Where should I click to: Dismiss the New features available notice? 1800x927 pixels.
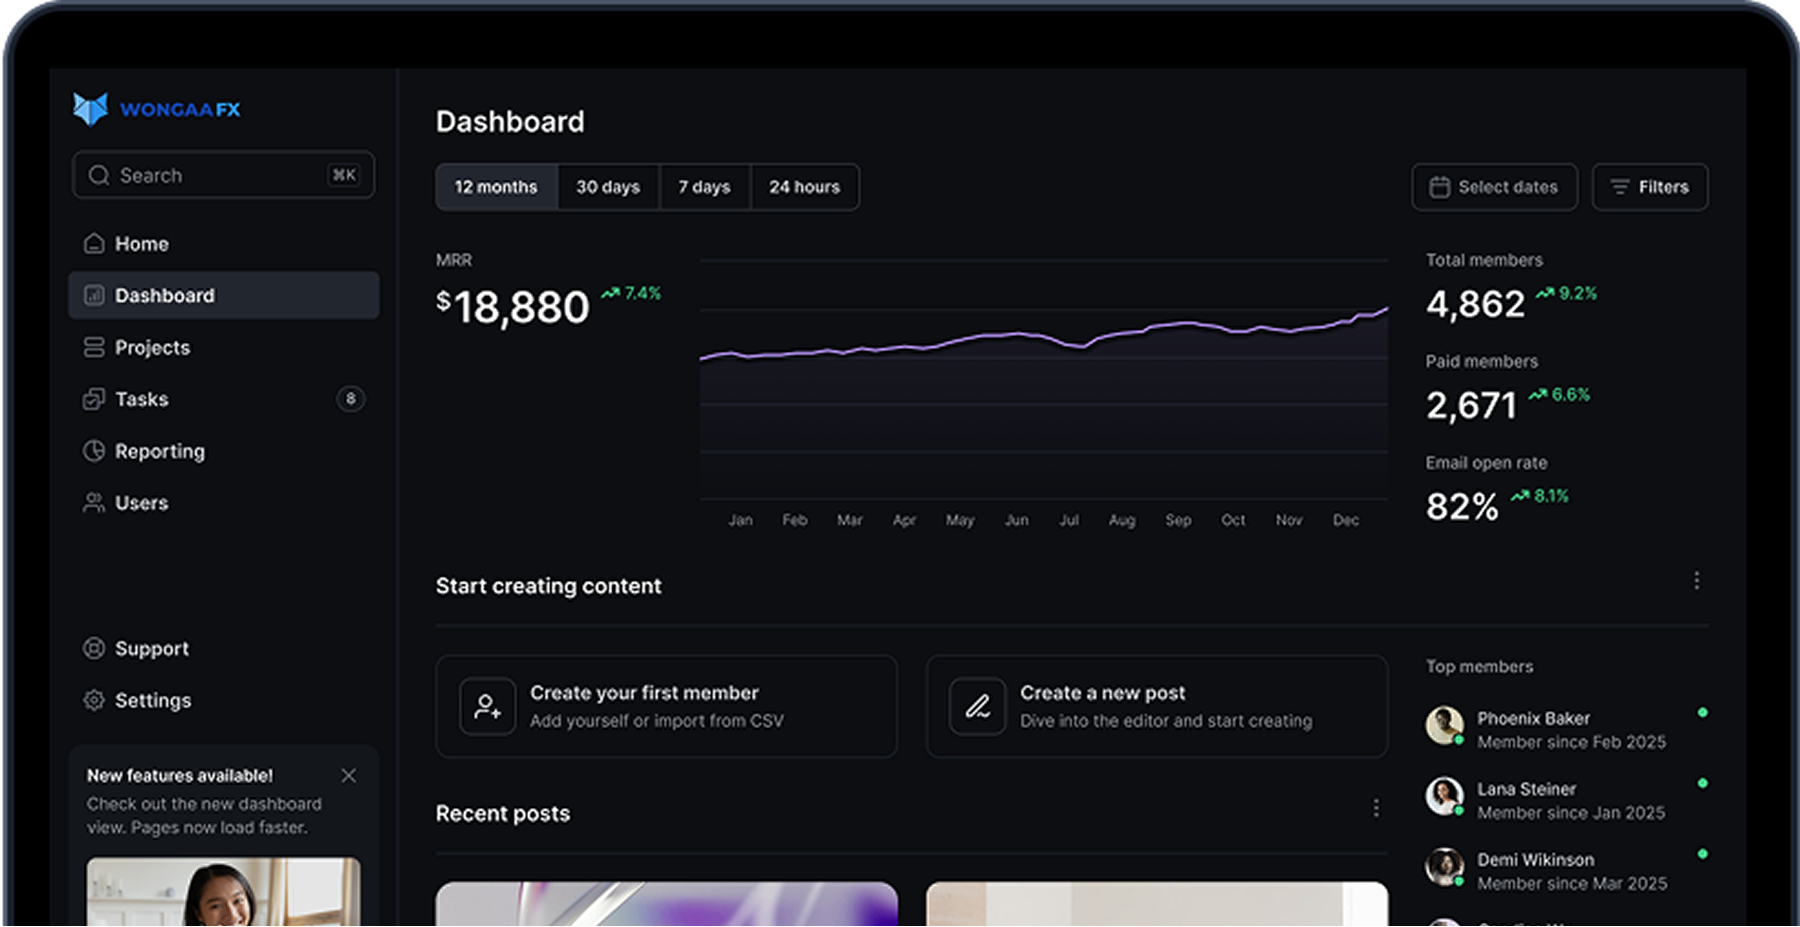point(348,776)
